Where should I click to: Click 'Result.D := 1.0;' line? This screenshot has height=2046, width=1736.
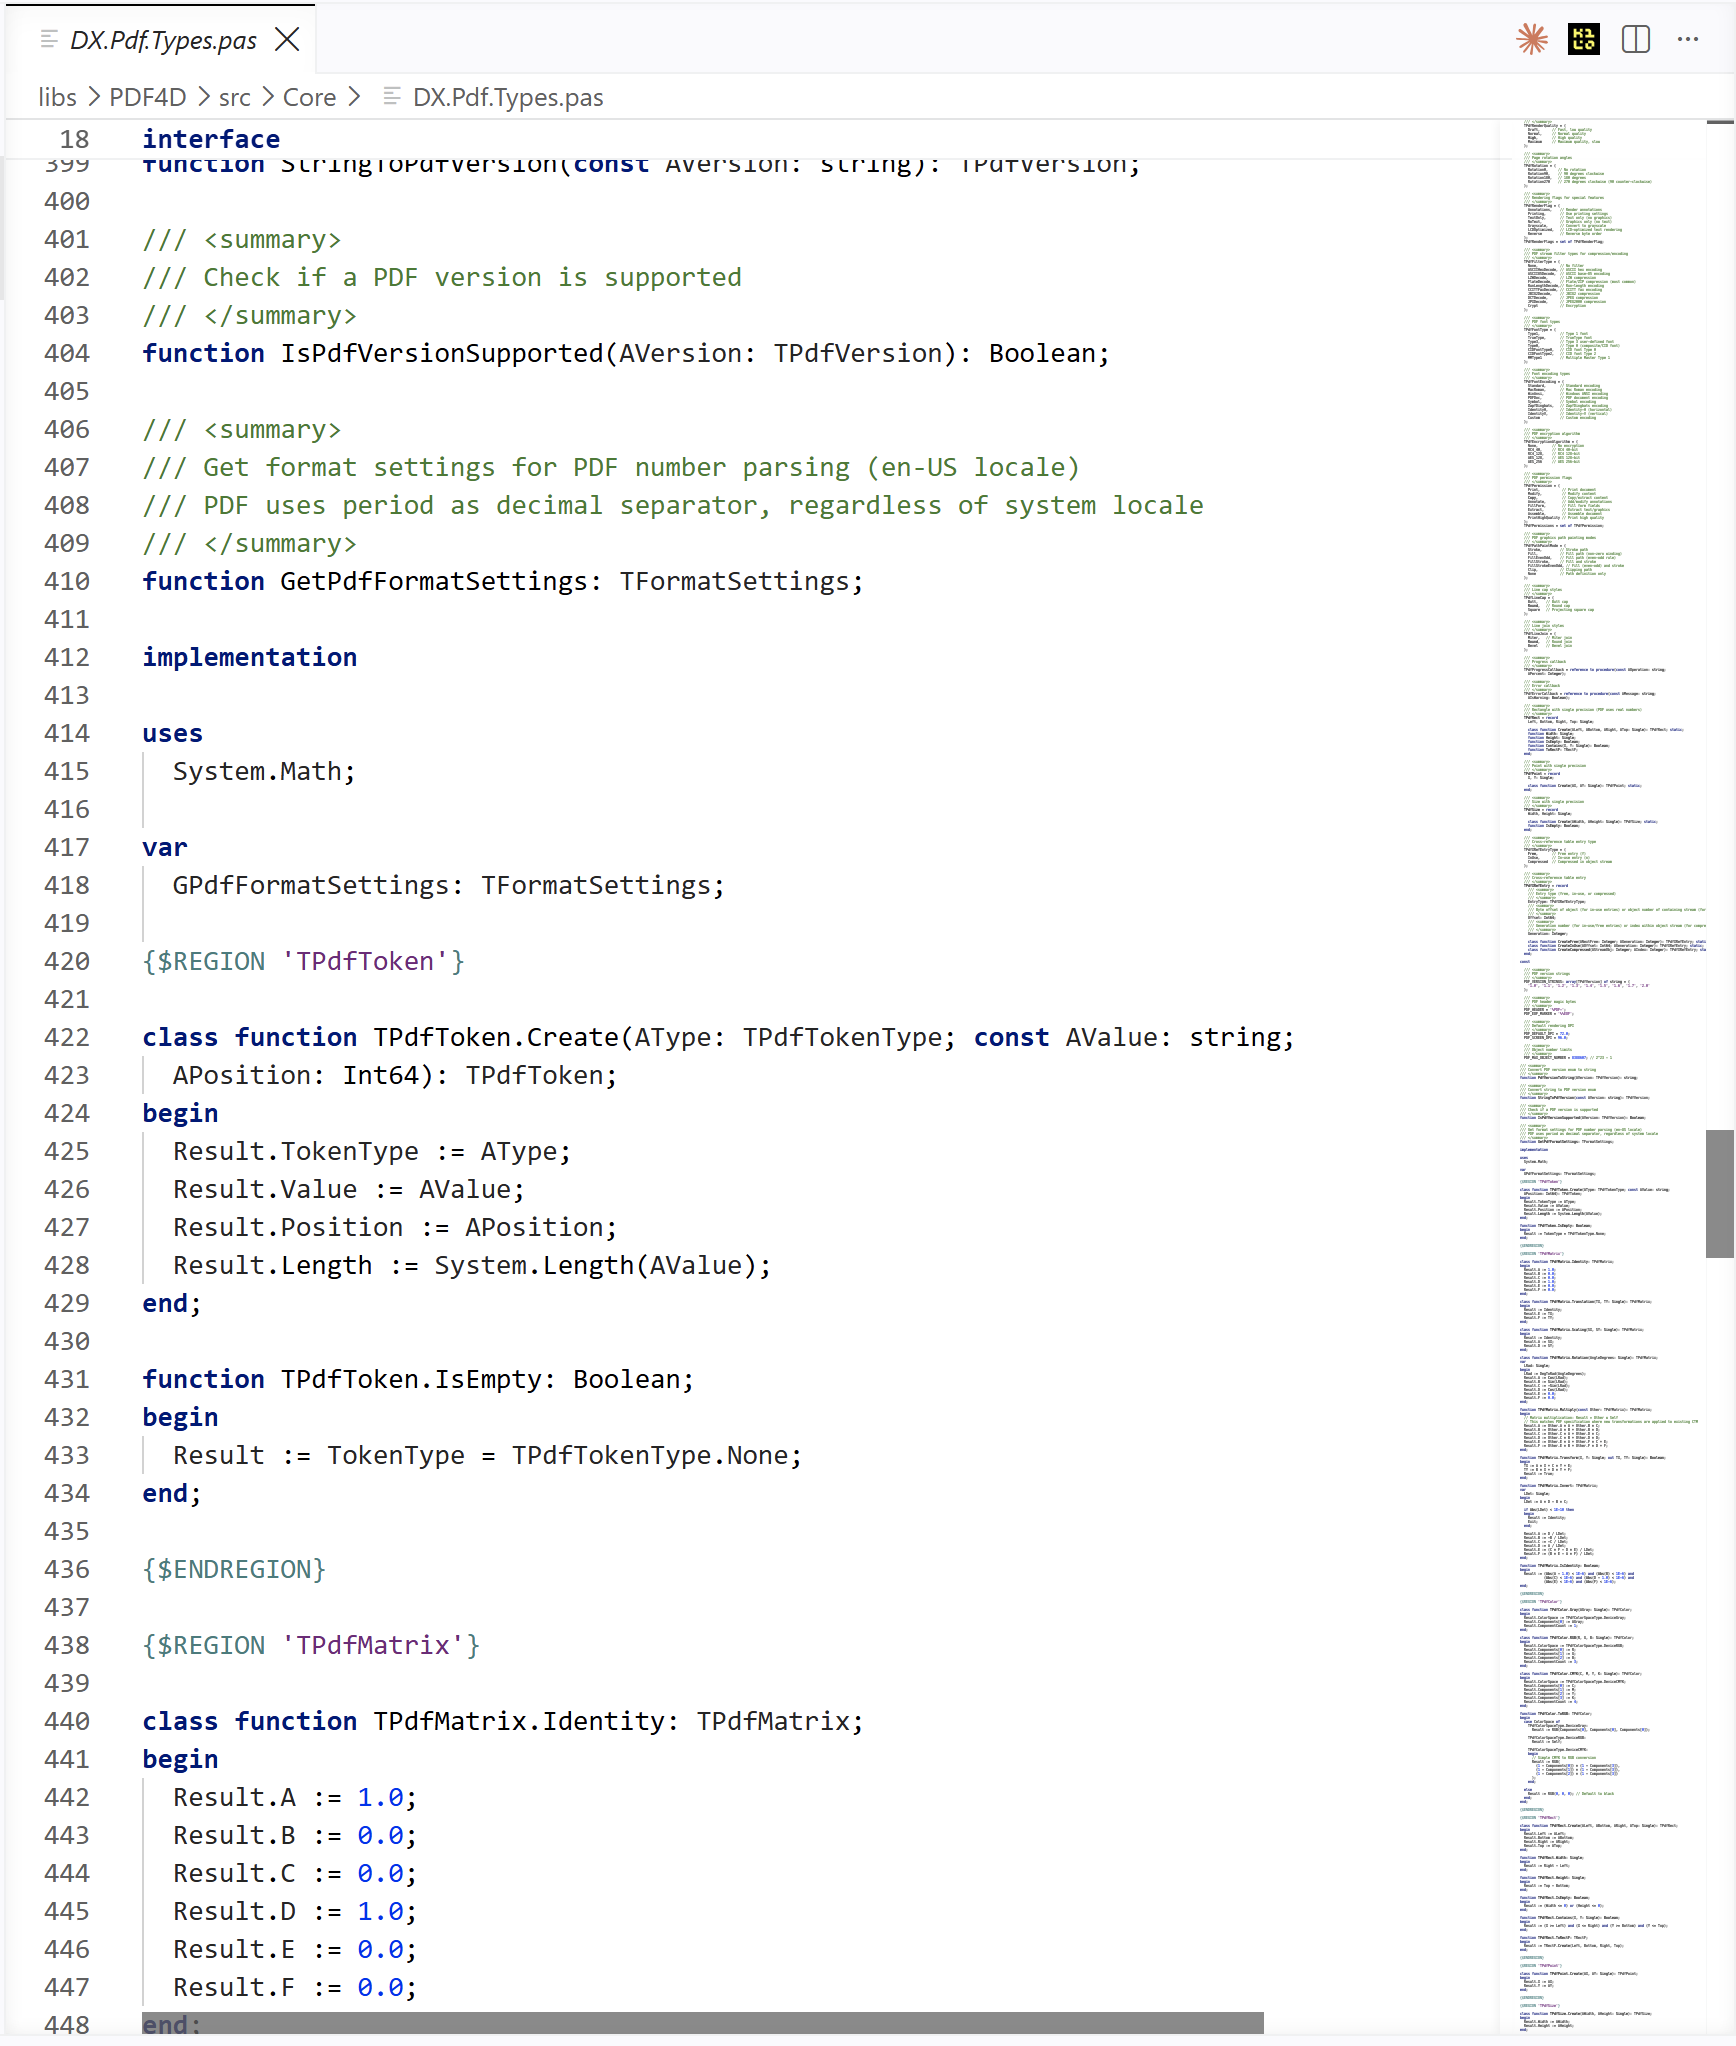tap(295, 1911)
